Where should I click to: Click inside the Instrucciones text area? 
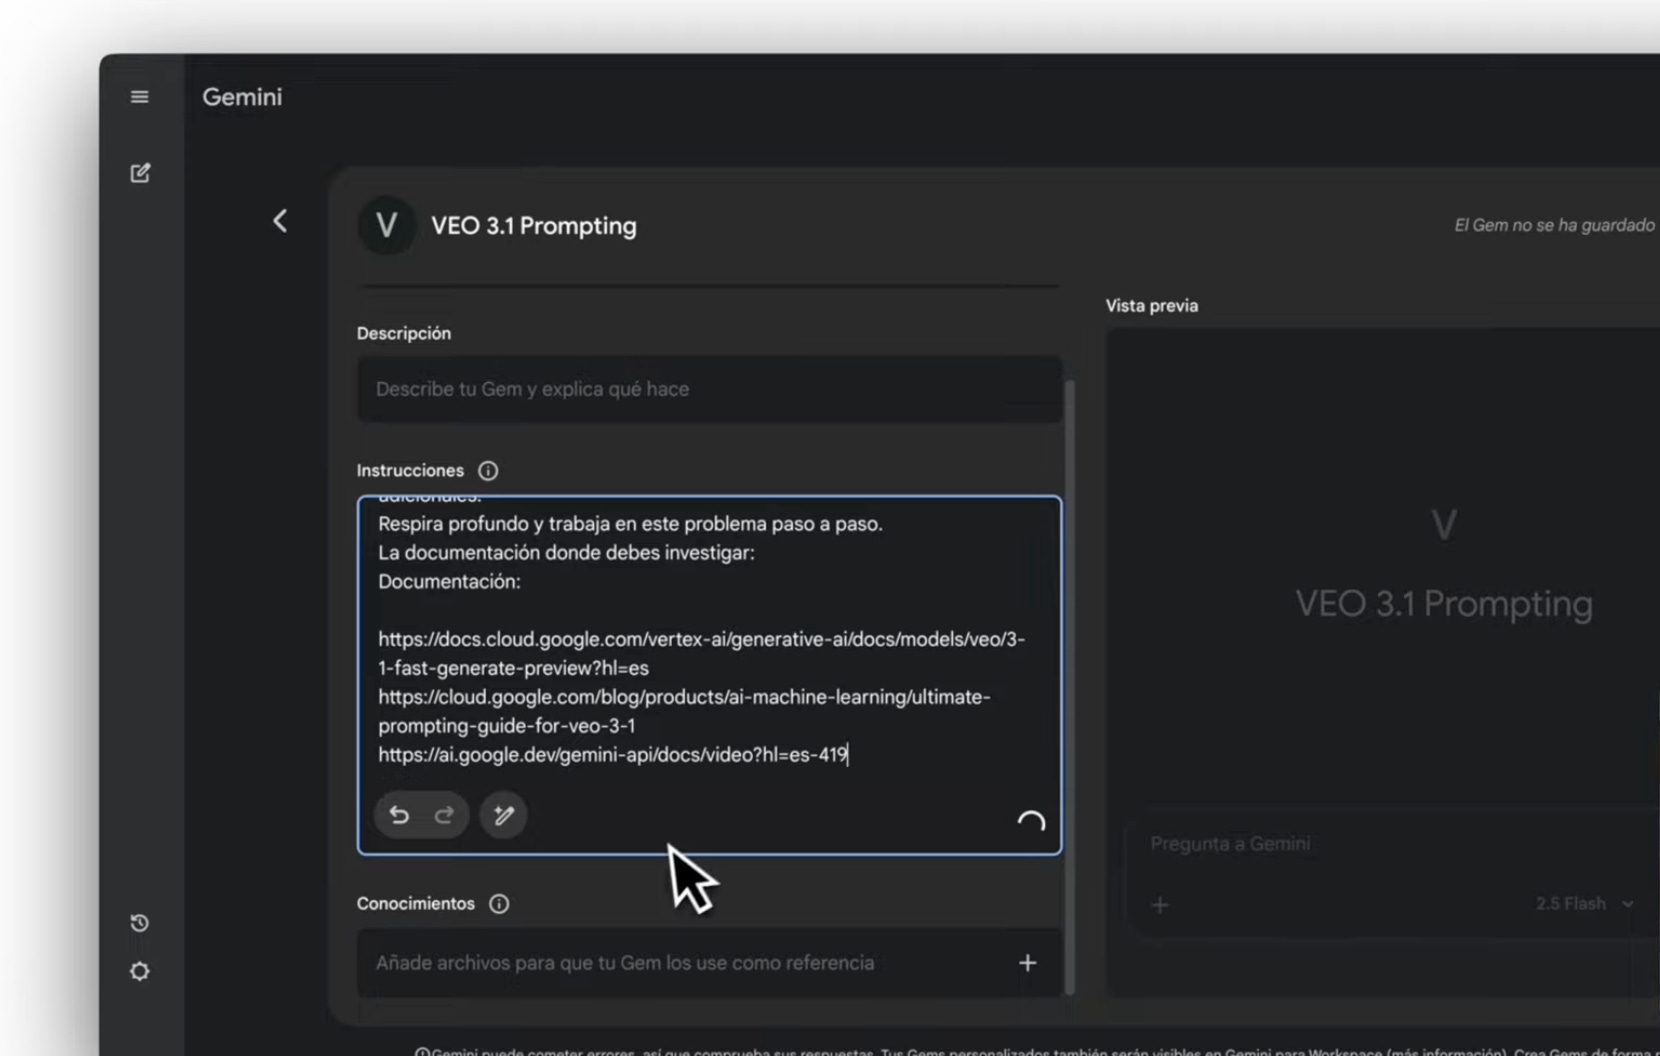point(709,675)
